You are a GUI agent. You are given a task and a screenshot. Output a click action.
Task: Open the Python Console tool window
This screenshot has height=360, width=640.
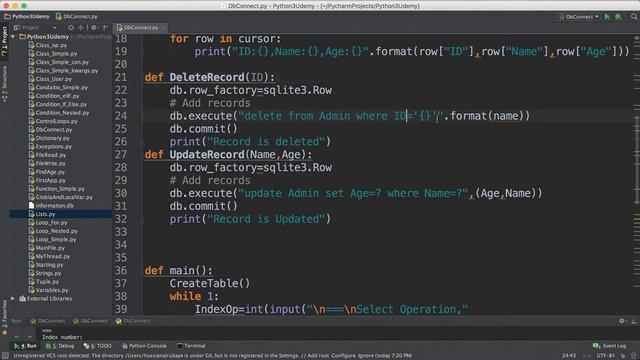pos(144,346)
